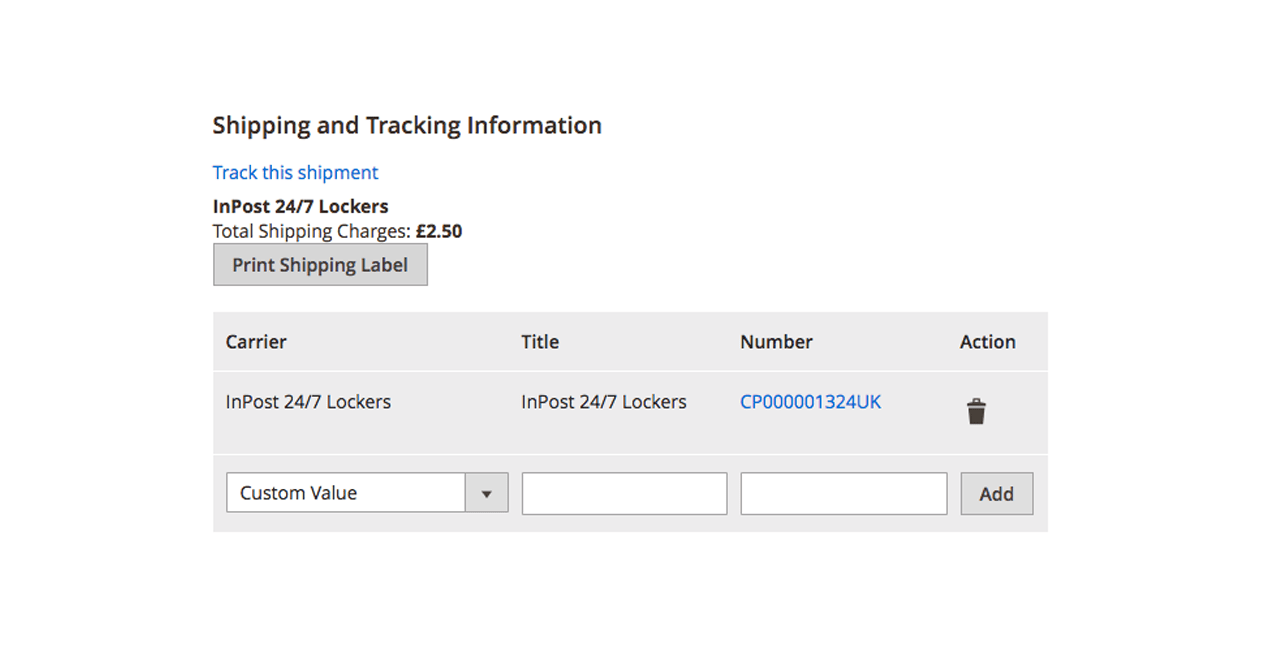Click the bold InPost 24/7 Lockers method name
1270x650 pixels.
tap(300, 207)
